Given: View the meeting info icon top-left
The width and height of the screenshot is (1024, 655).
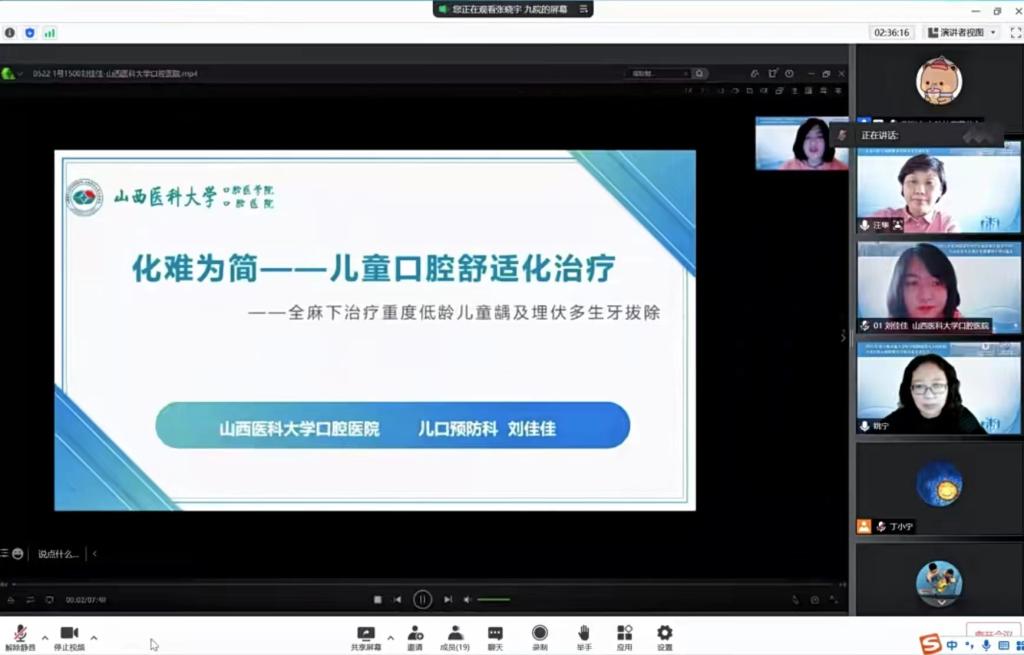Looking at the screenshot, I should coord(10,33).
